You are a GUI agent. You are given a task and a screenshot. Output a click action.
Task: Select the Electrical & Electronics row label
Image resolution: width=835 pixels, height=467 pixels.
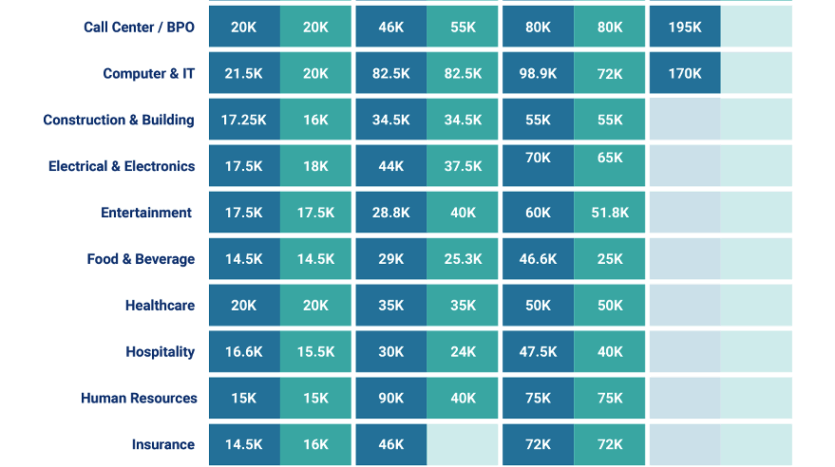click(122, 166)
